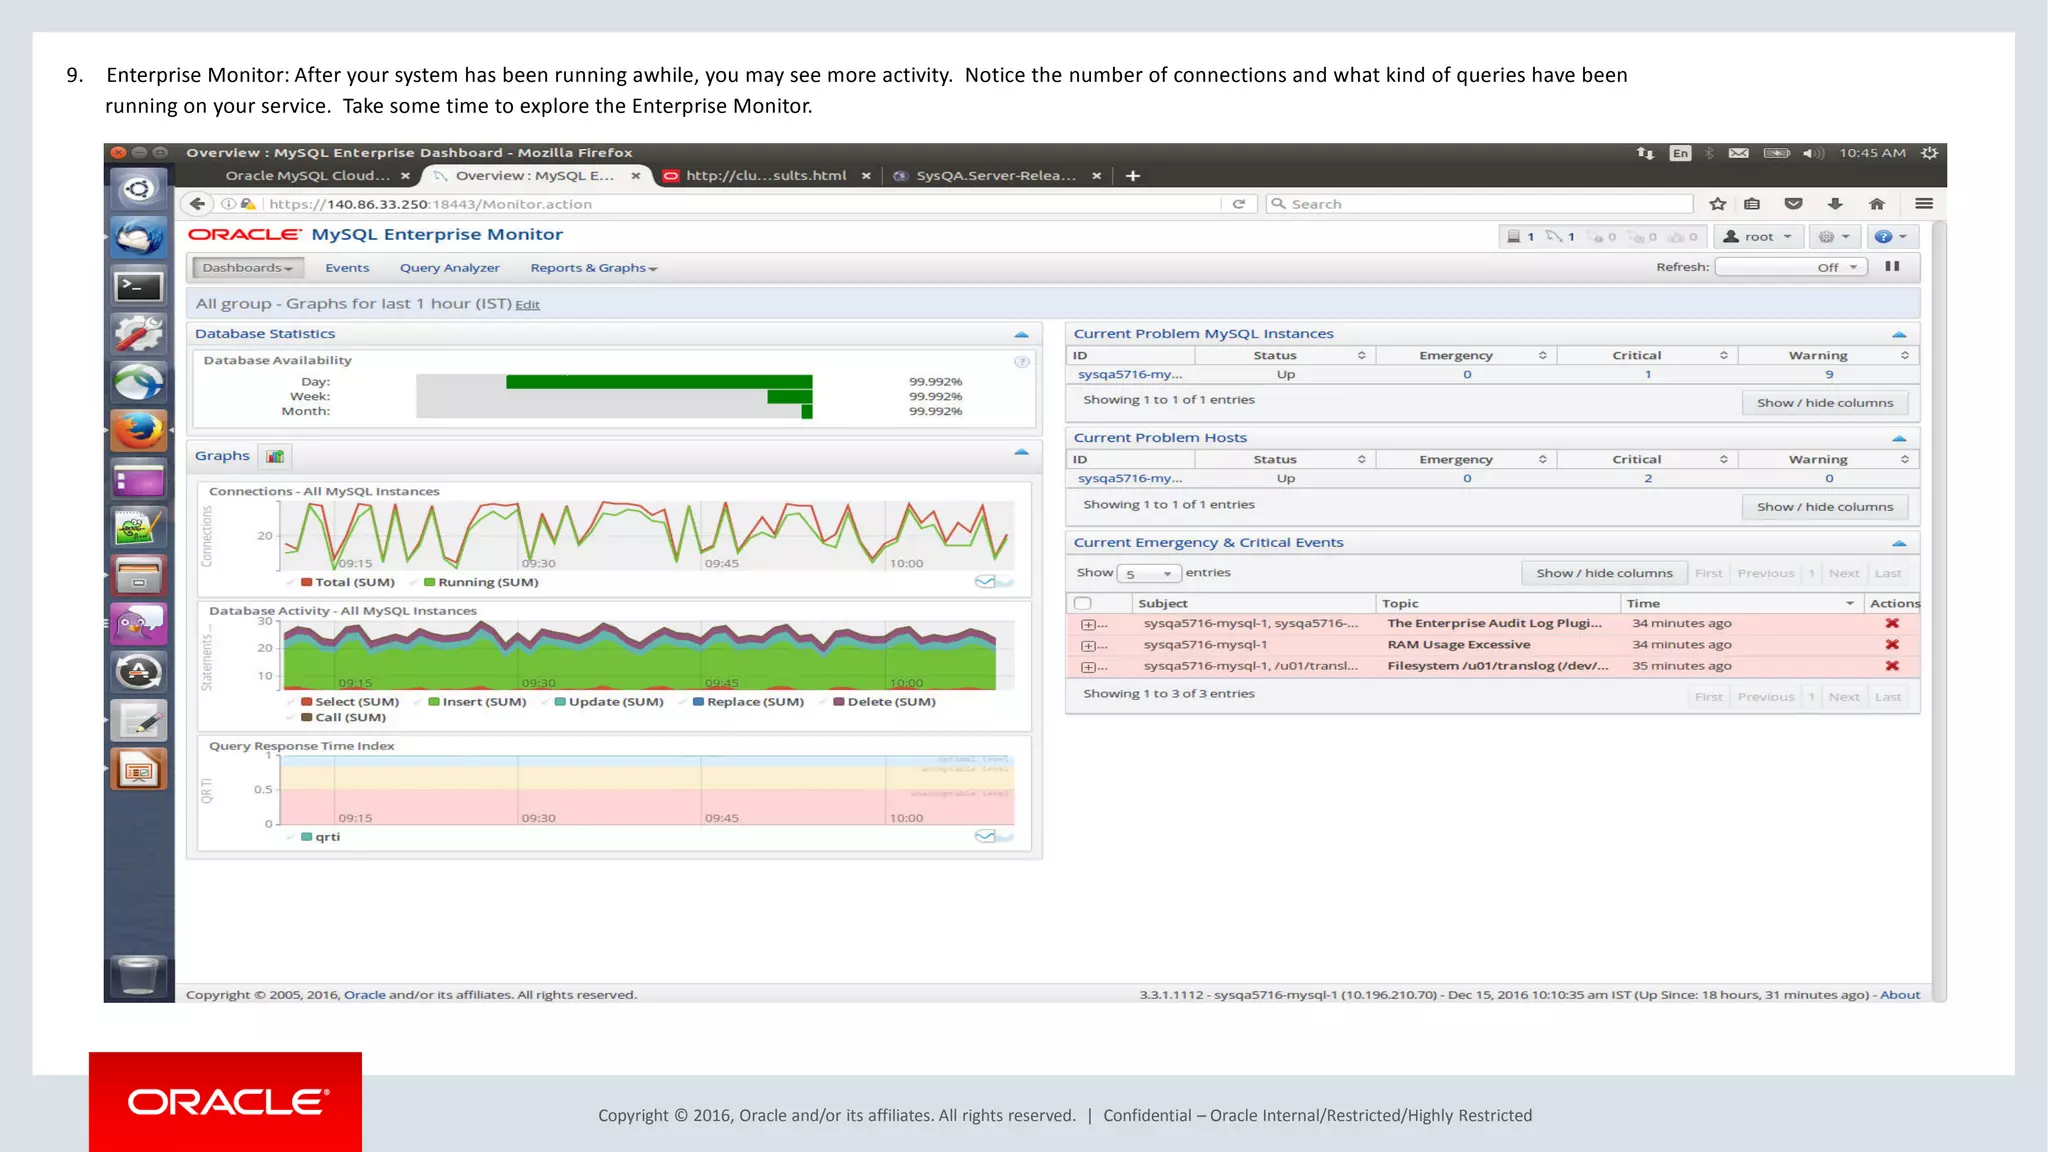Toggle Total (SUM) series in Connections graph
The image size is (2048, 1152).
point(347,582)
